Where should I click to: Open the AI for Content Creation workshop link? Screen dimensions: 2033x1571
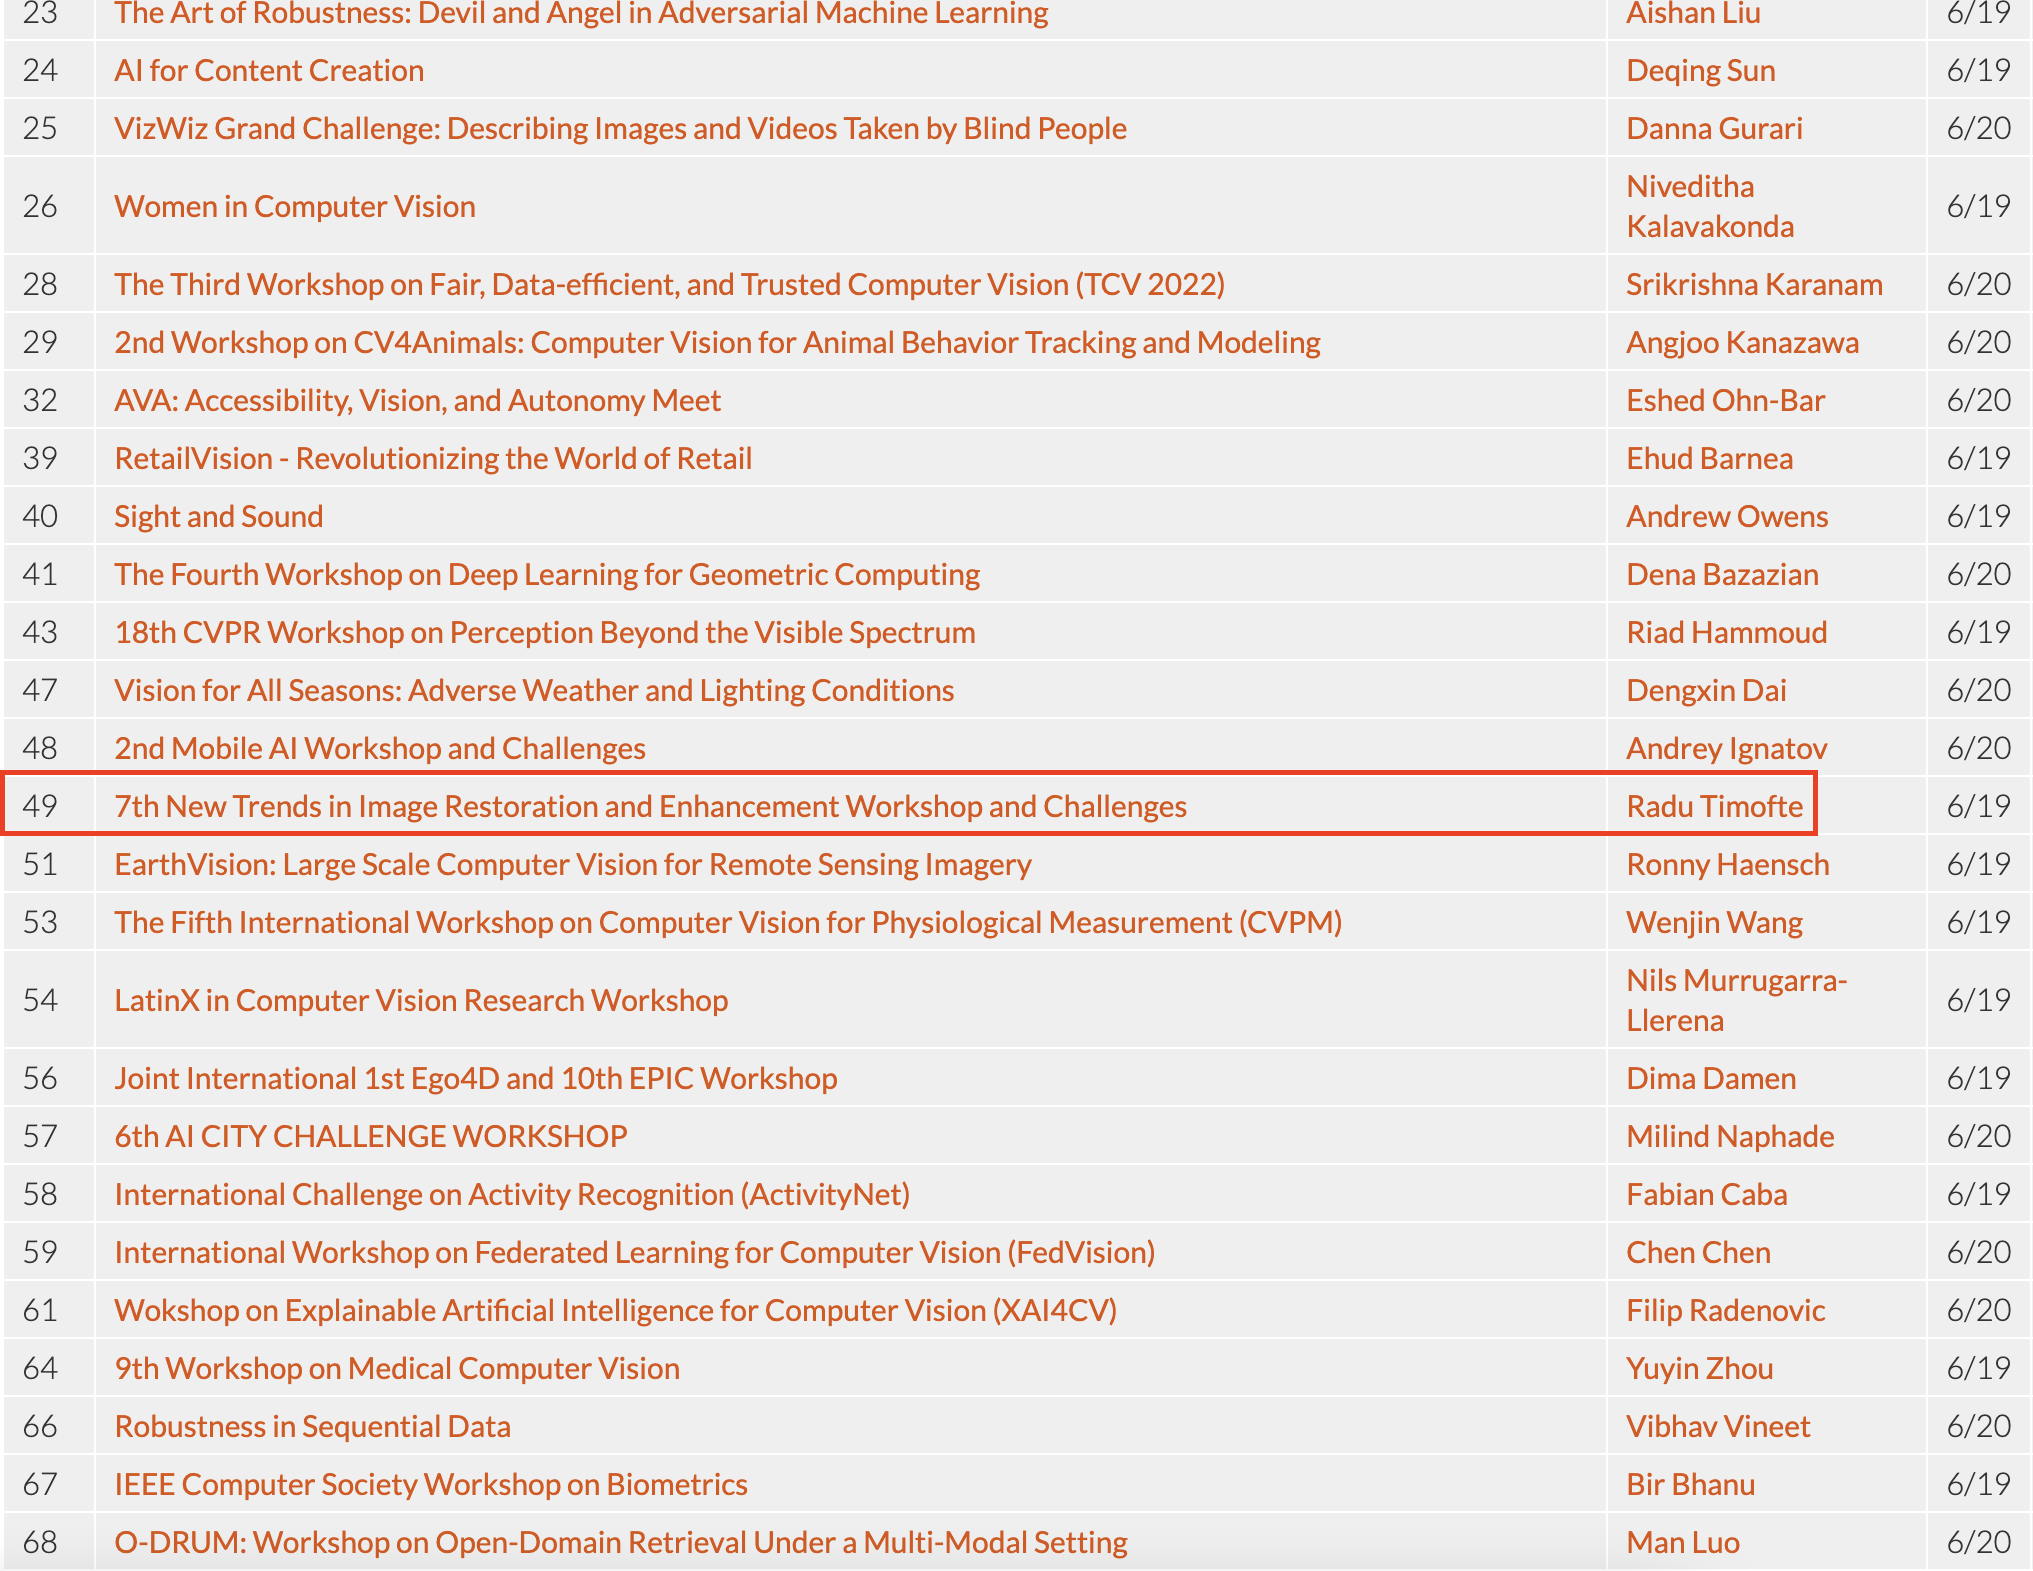(269, 71)
